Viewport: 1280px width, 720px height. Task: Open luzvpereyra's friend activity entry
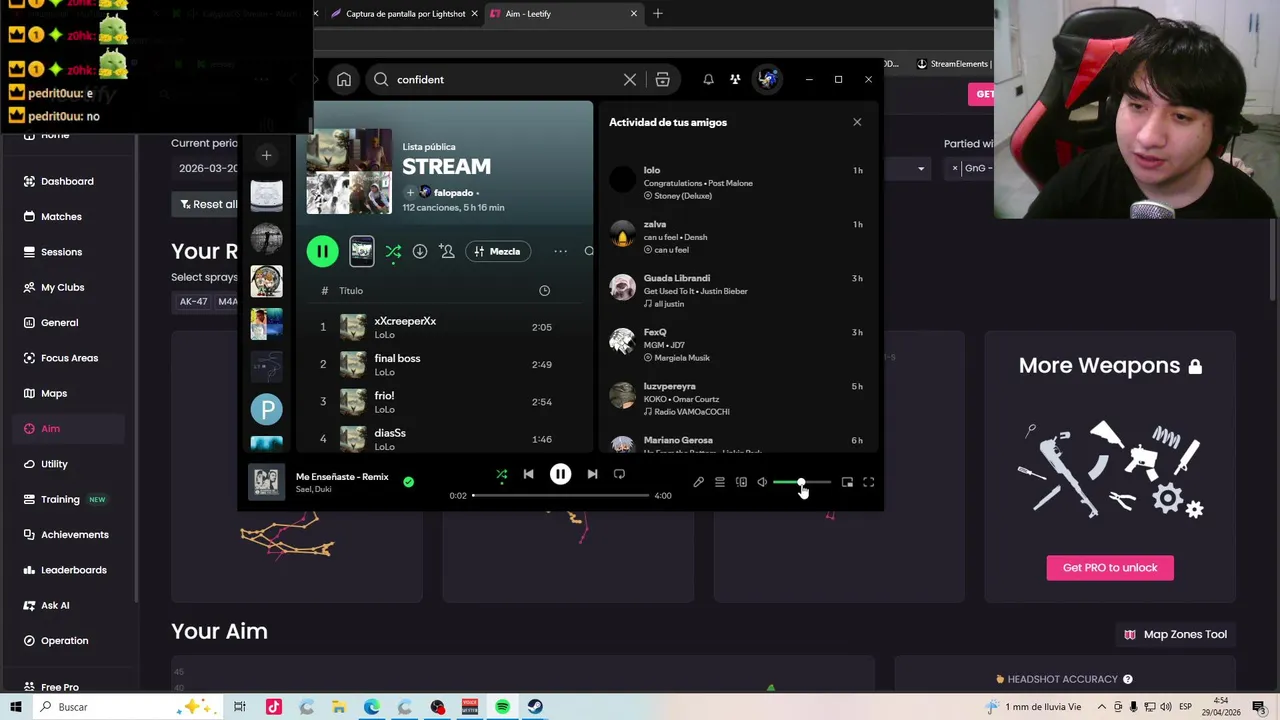pyautogui.click(x=737, y=398)
